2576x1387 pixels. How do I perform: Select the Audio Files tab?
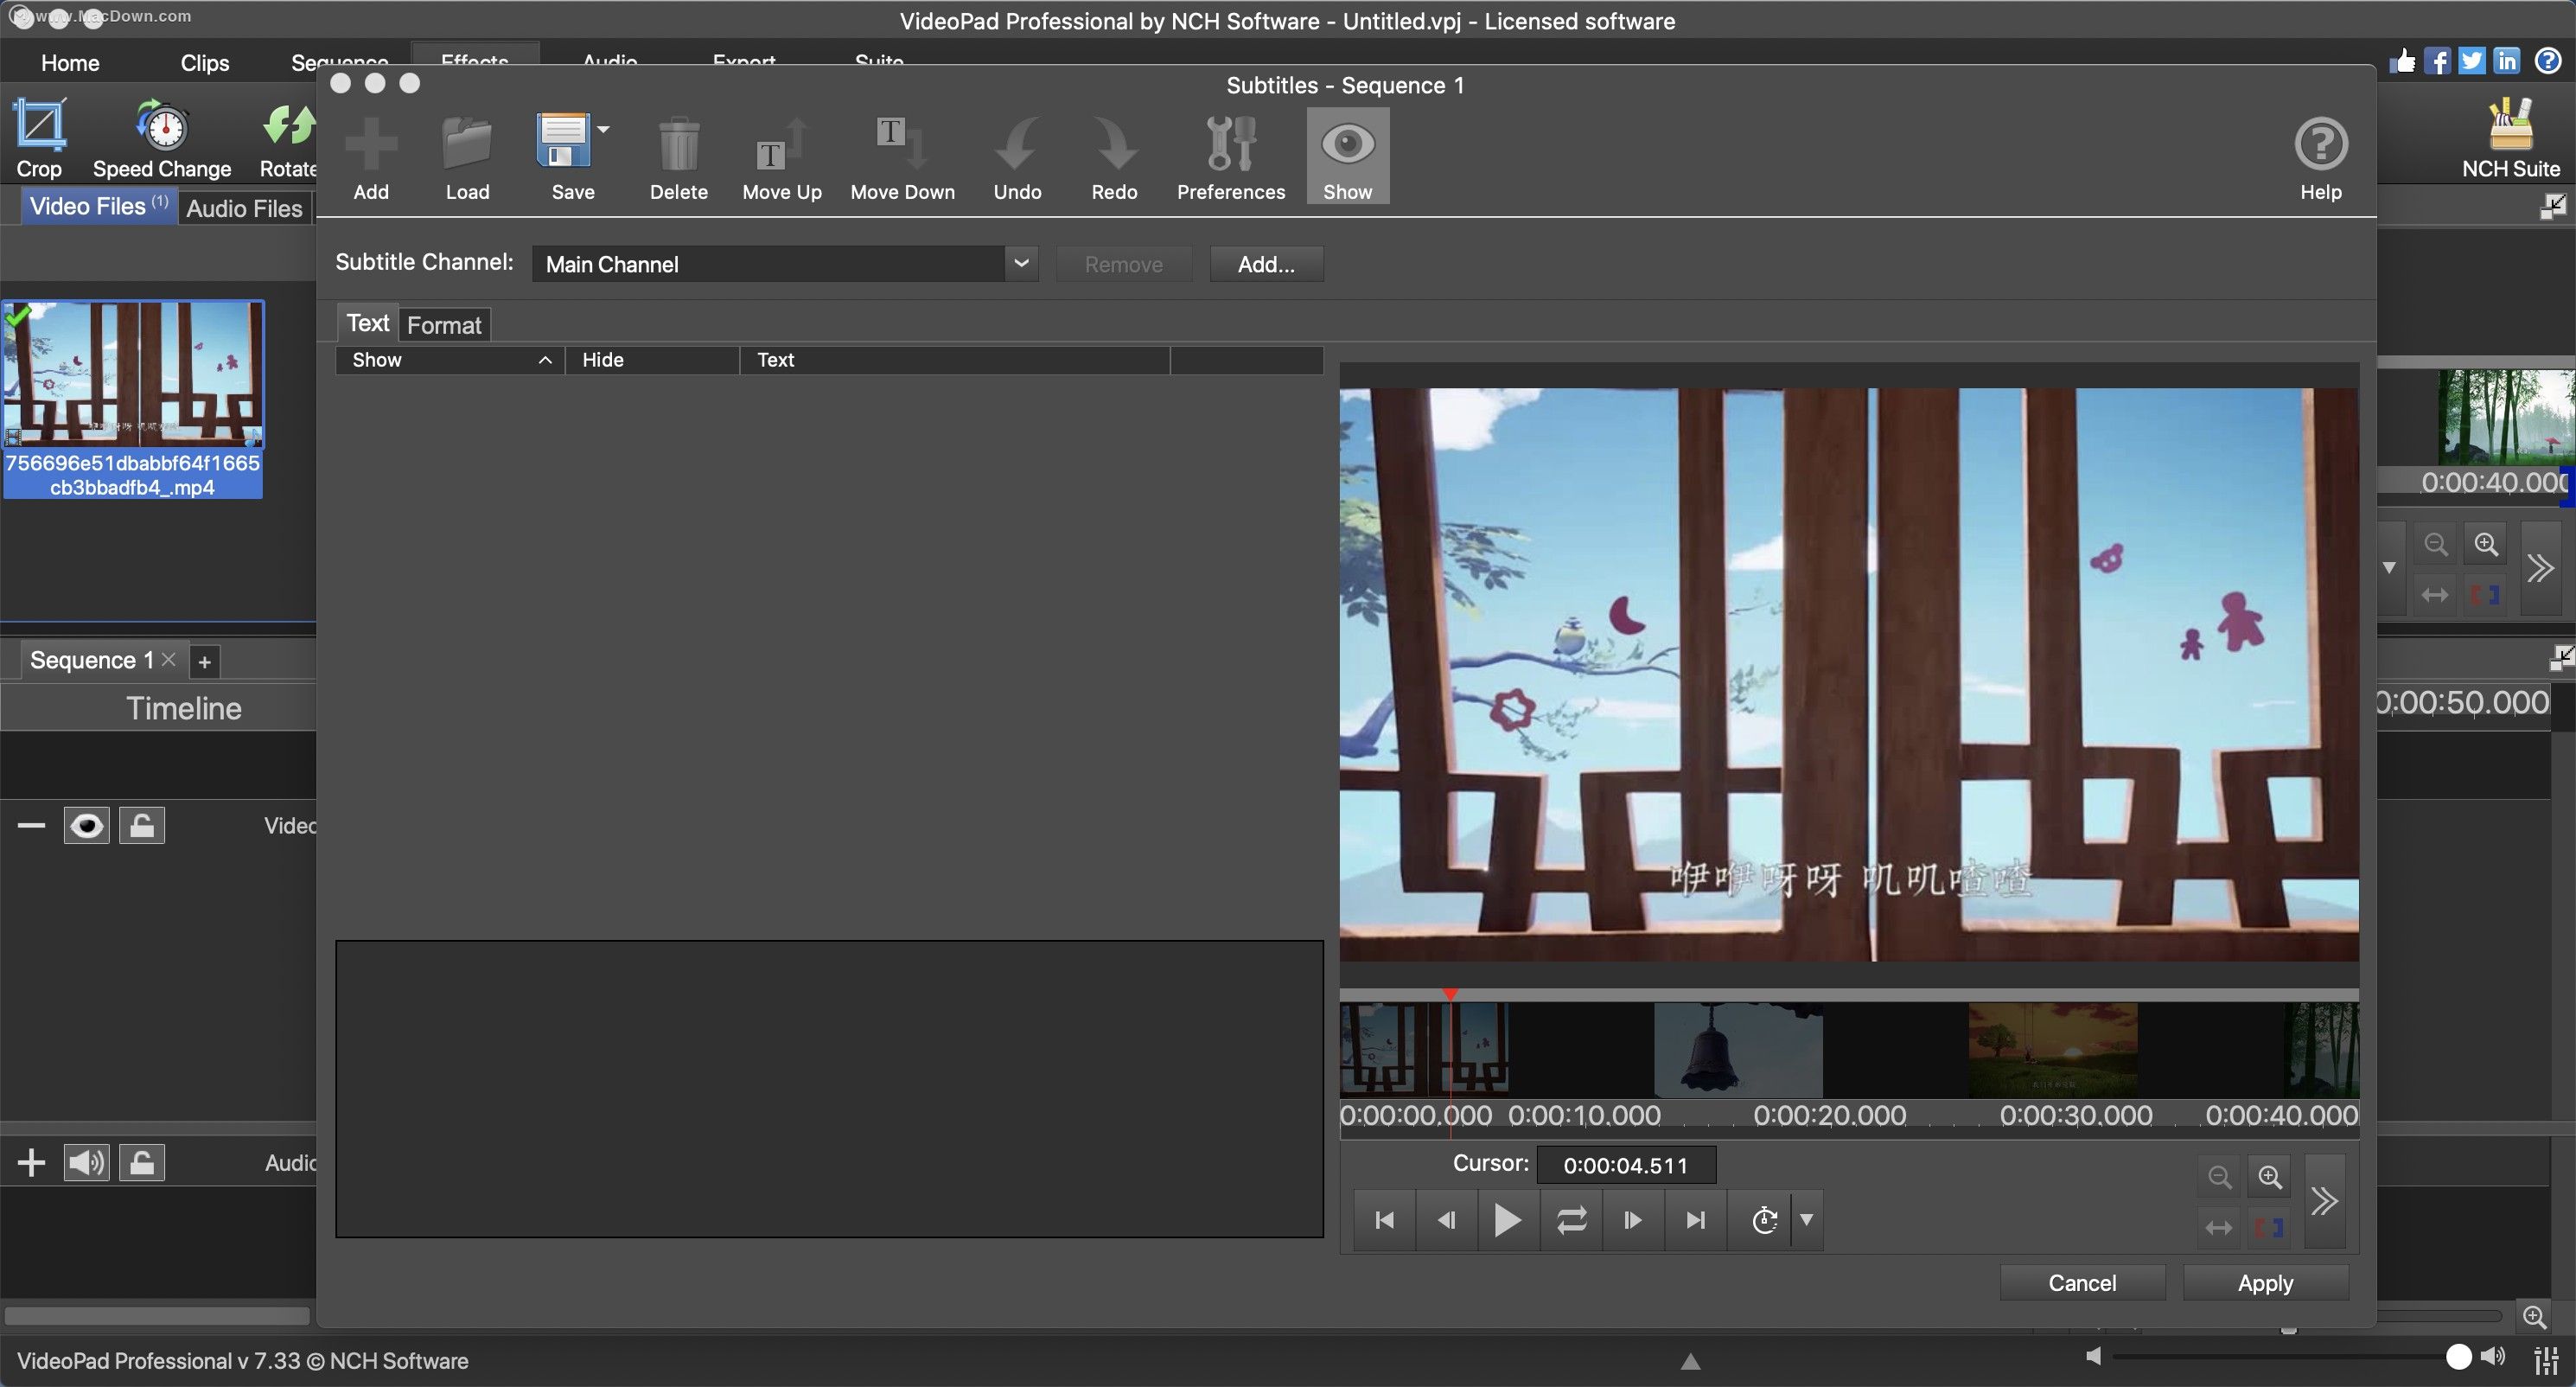tap(244, 208)
